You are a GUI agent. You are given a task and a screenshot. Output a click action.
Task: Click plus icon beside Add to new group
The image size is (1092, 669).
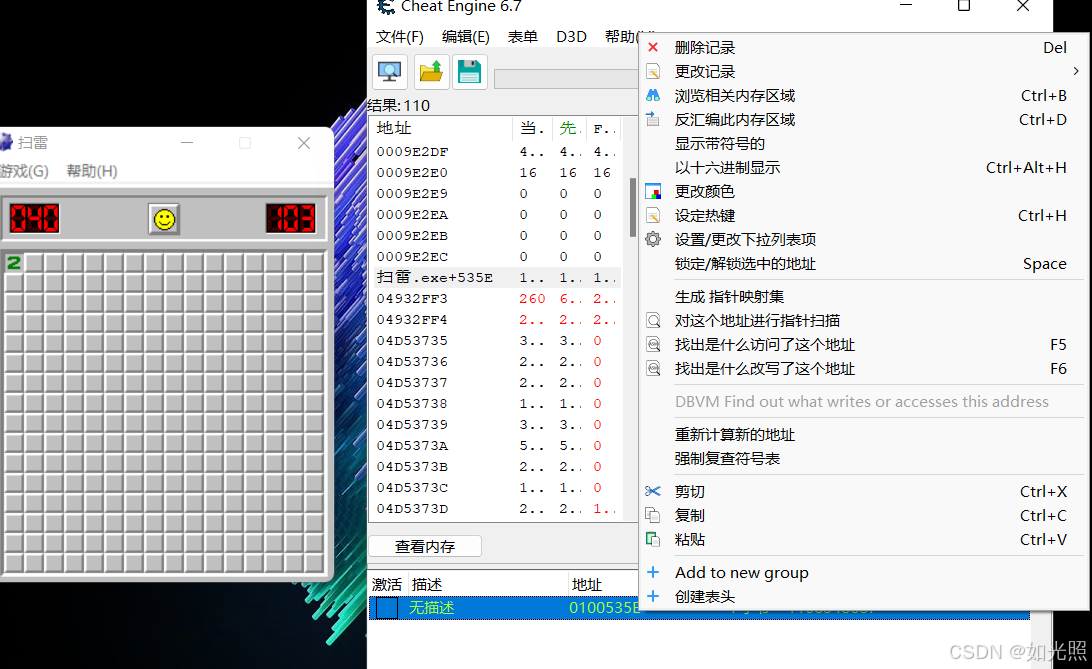coord(653,572)
